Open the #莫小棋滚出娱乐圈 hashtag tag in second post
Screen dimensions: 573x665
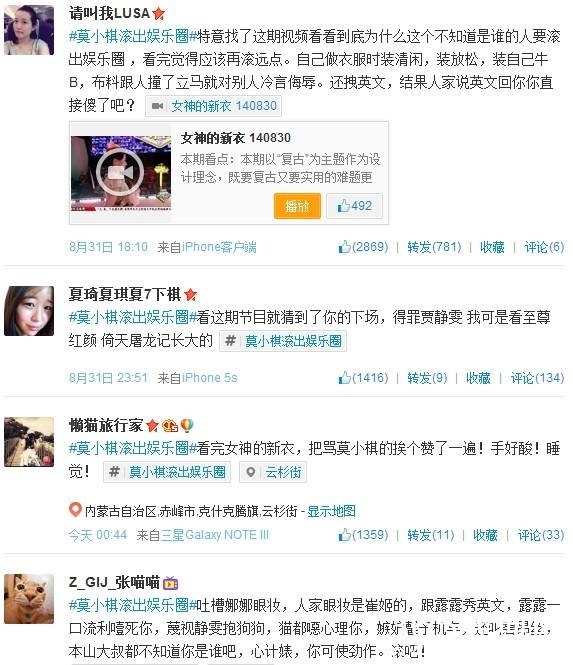tap(283, 341)
